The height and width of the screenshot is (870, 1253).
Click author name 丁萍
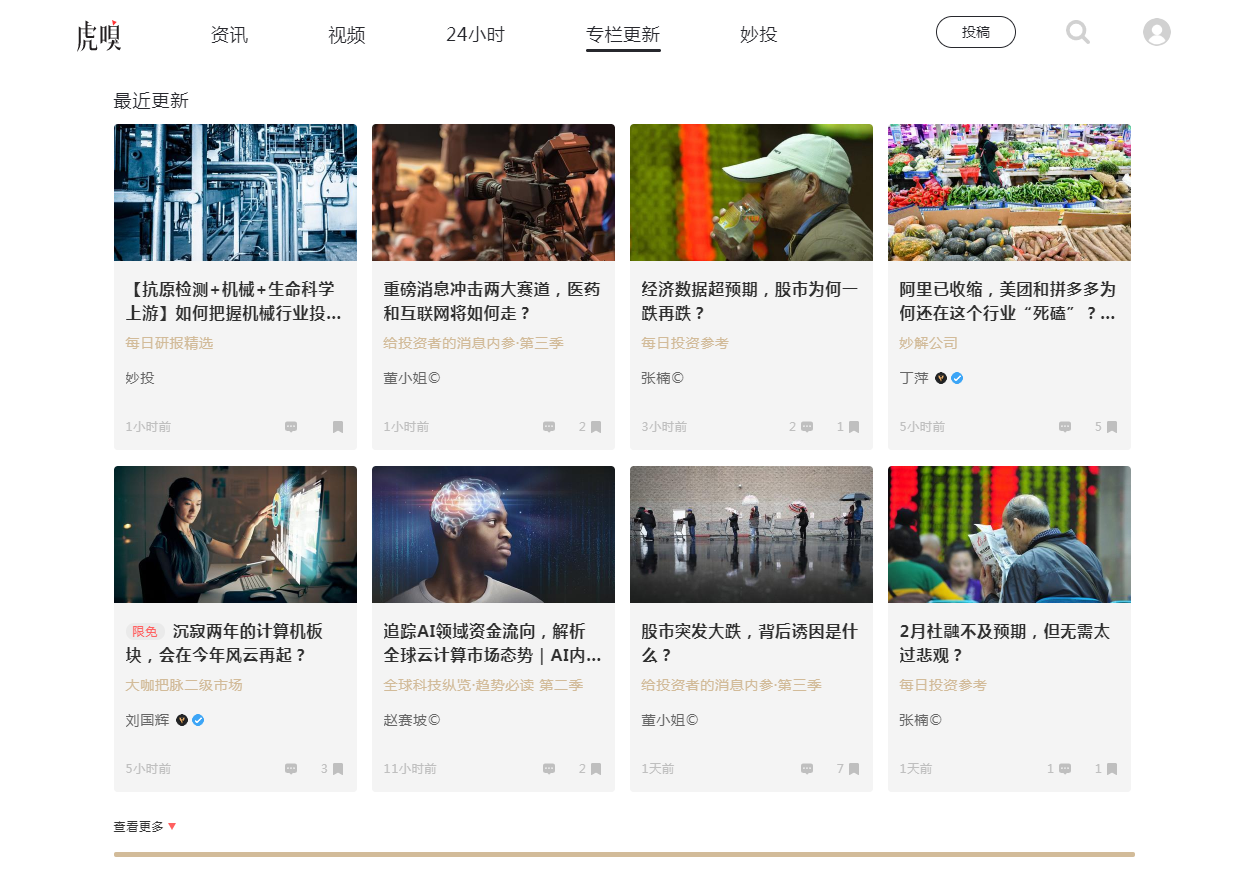pos(914,378)
